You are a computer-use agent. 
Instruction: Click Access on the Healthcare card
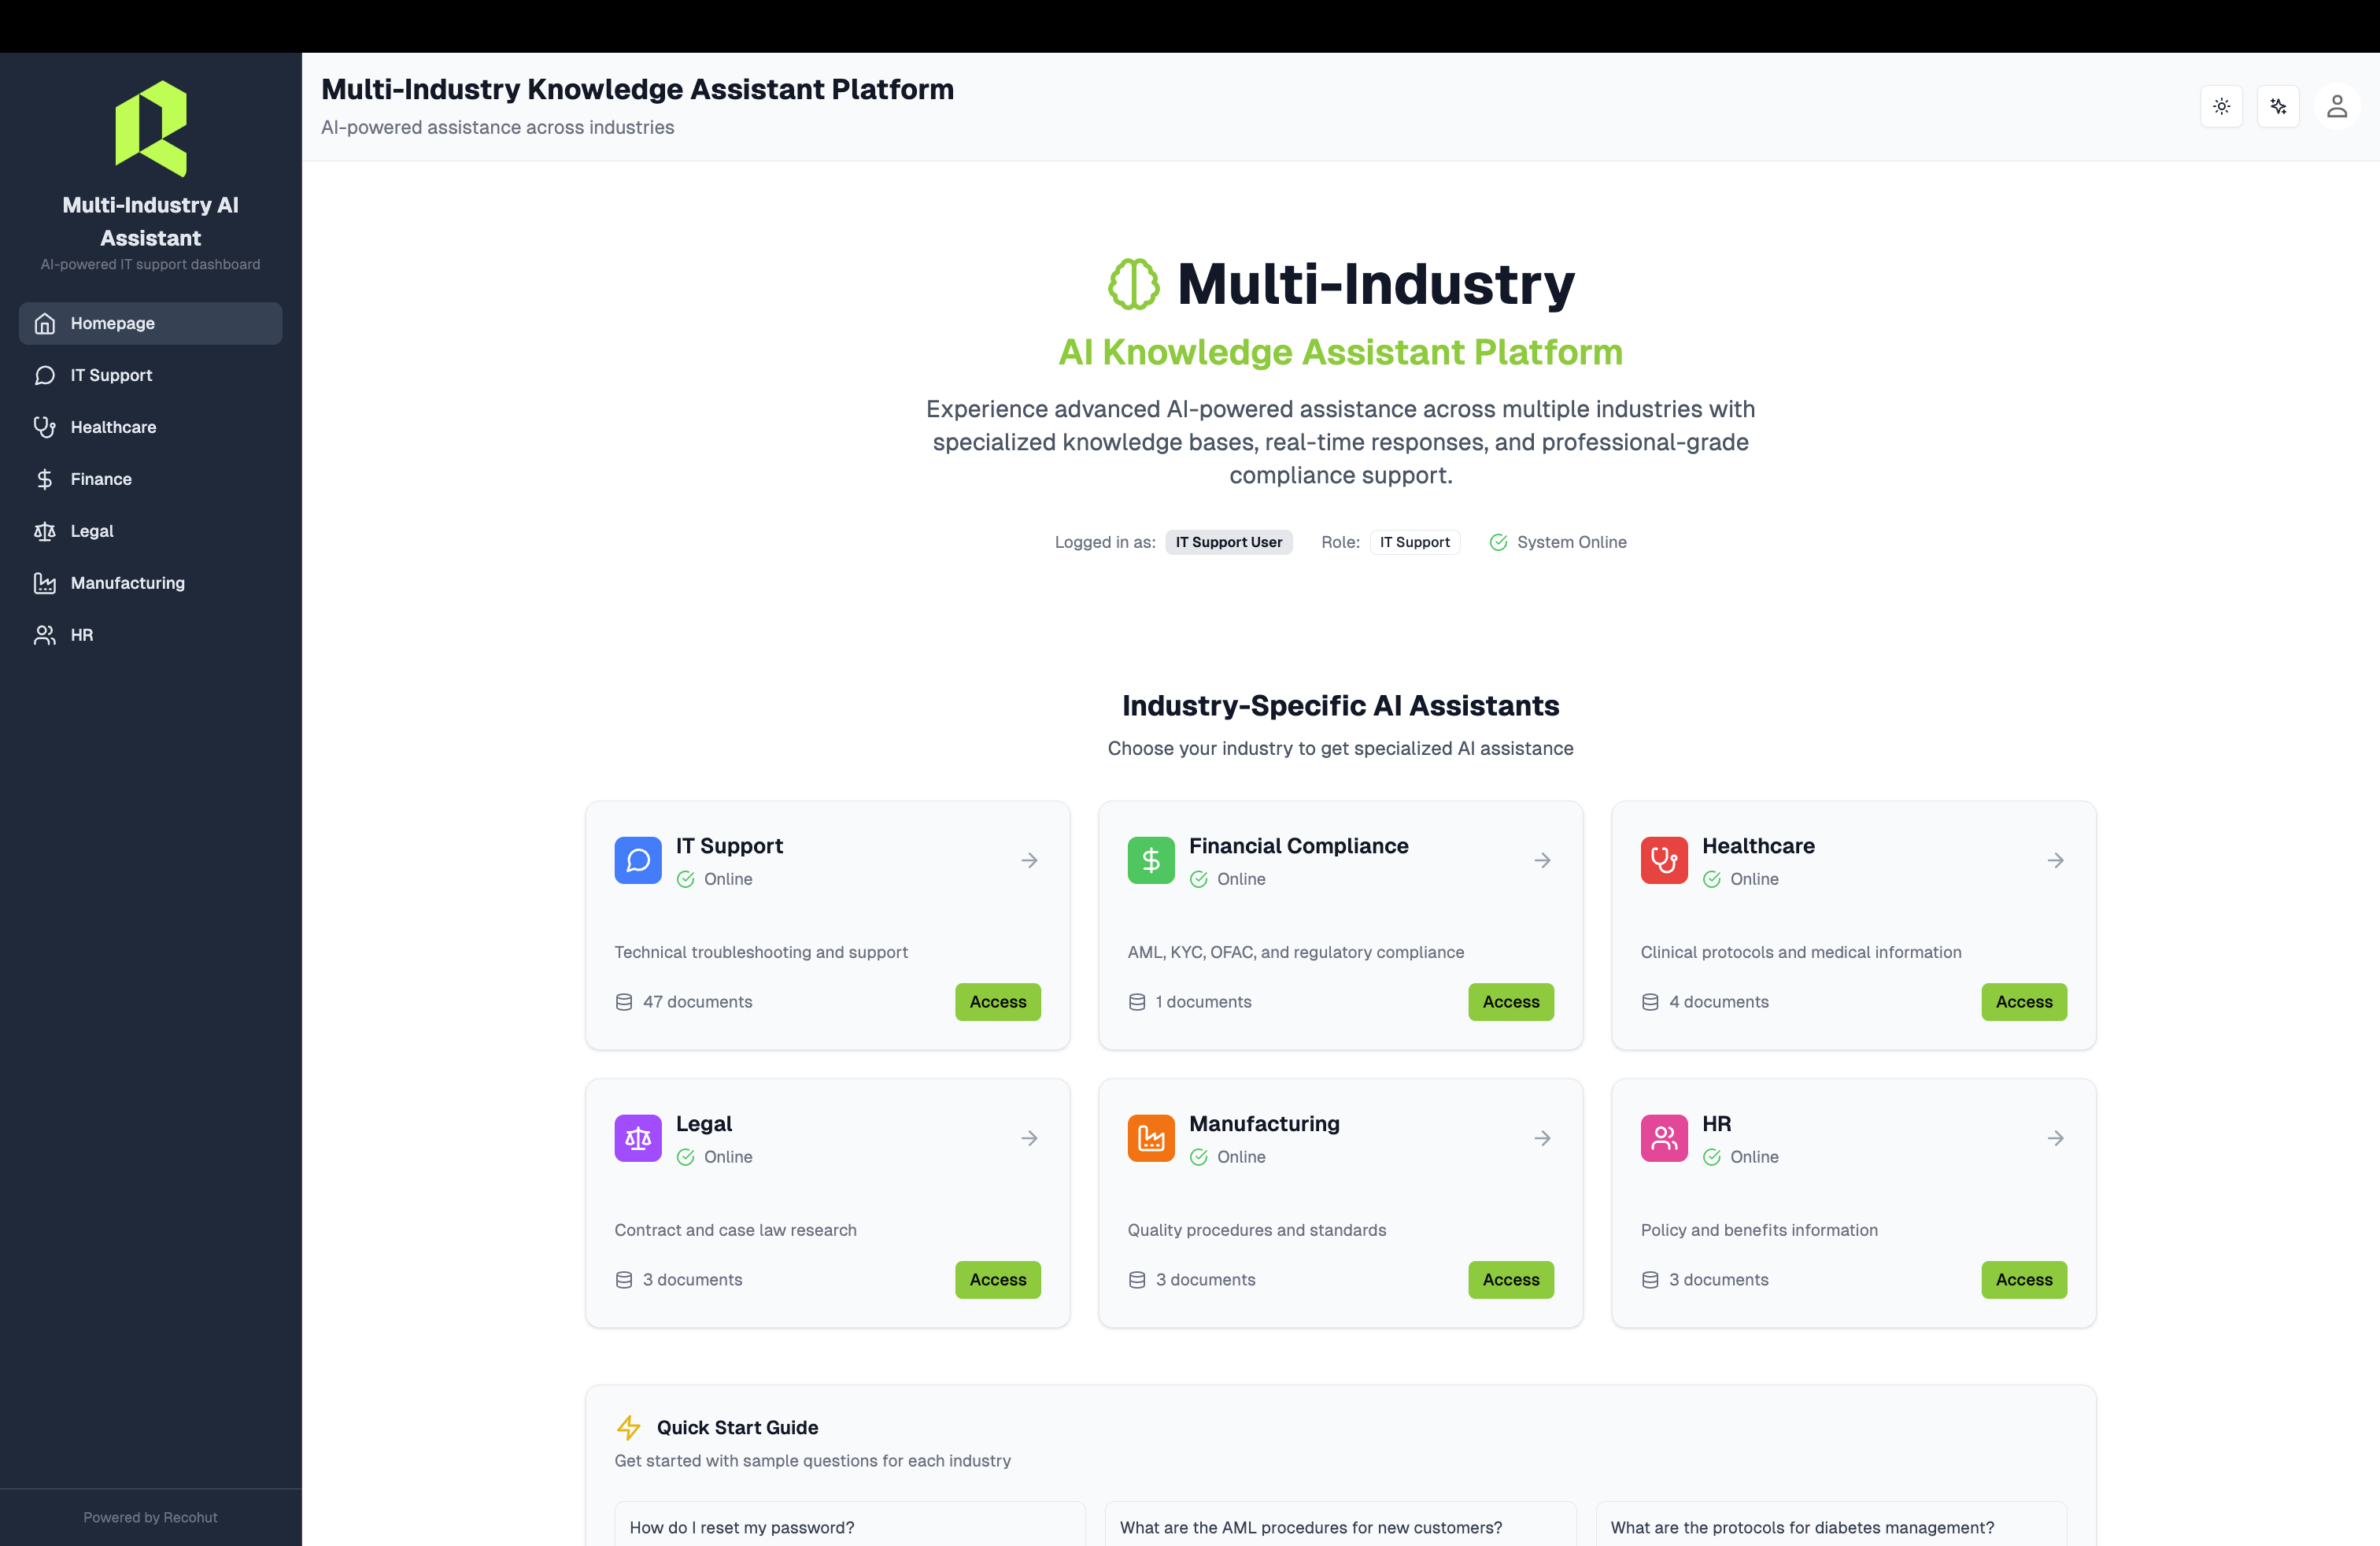coord(2023,1002)
